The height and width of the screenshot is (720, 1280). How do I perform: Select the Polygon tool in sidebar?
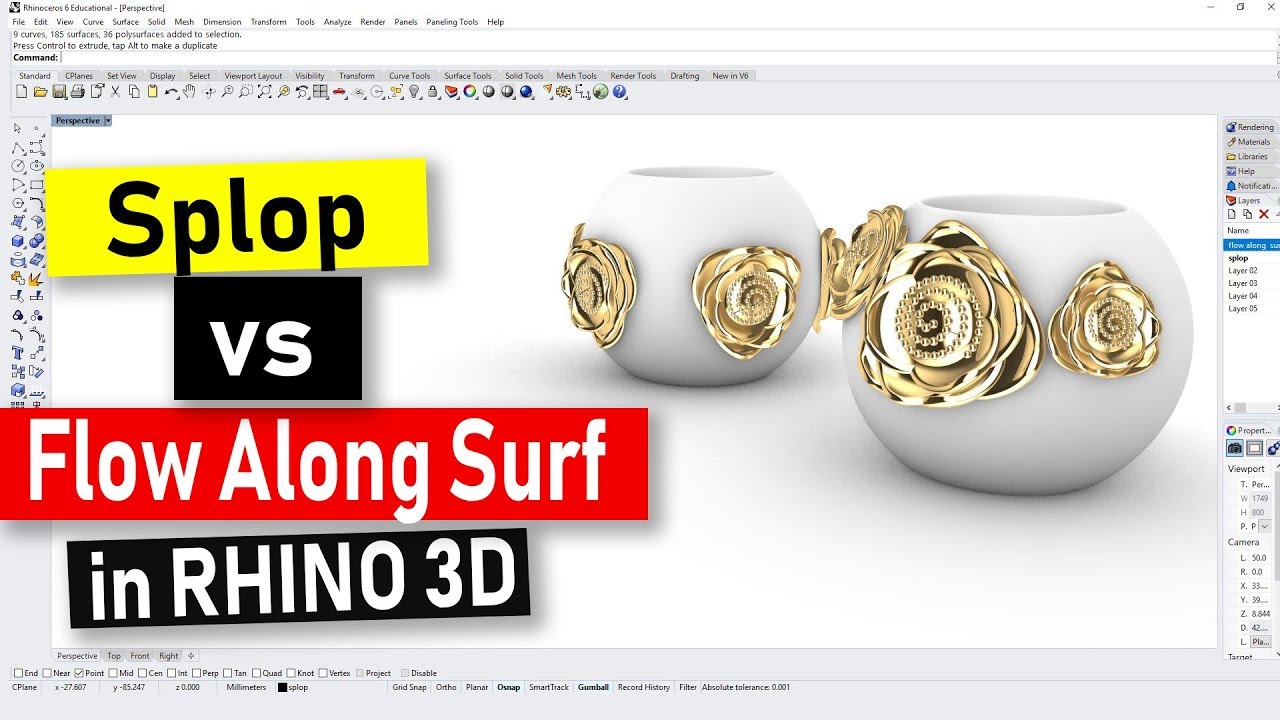[x=17, y=202]
